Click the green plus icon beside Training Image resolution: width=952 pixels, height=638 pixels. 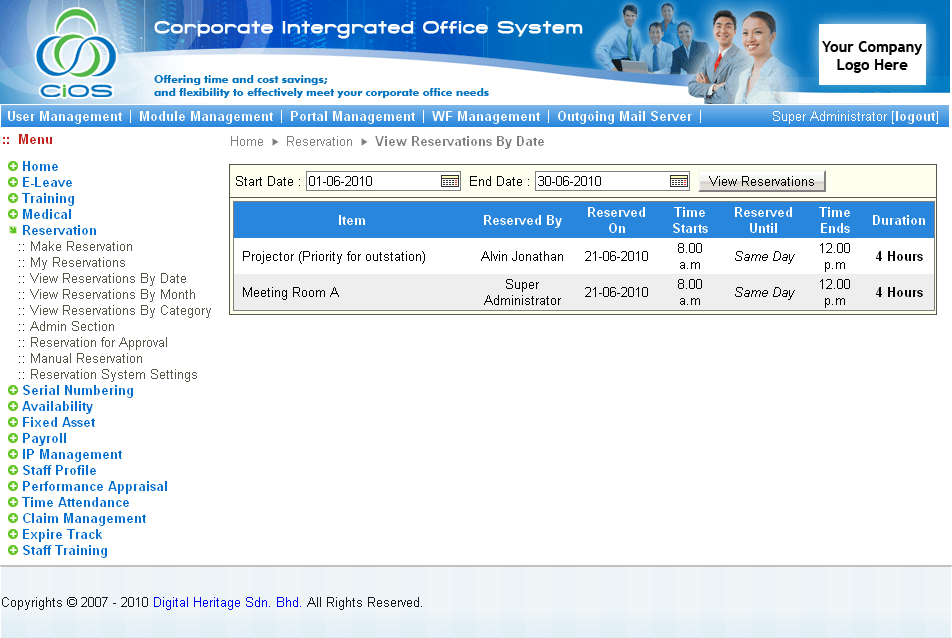click(13, 199)
